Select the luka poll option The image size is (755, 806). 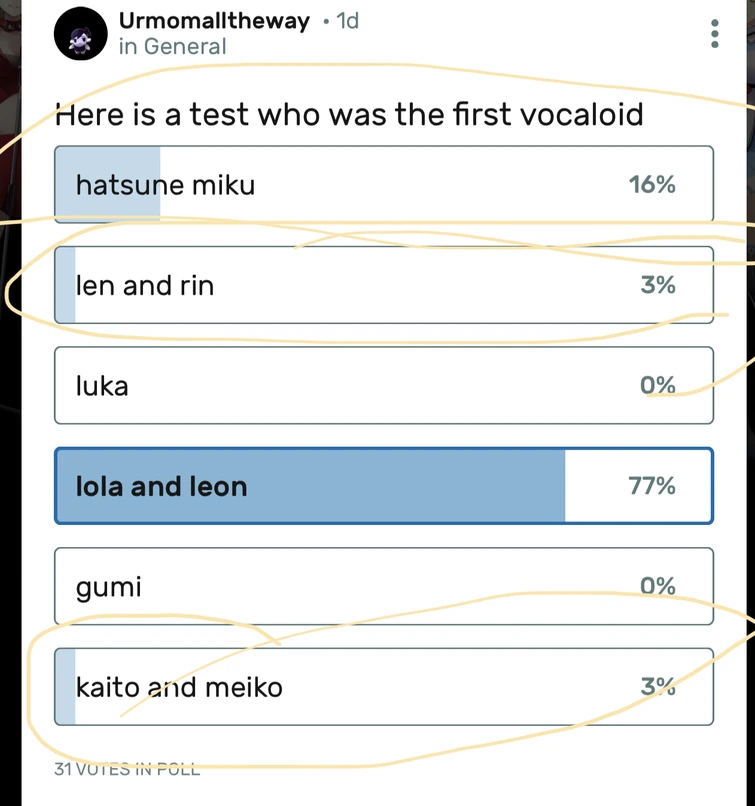384,385
